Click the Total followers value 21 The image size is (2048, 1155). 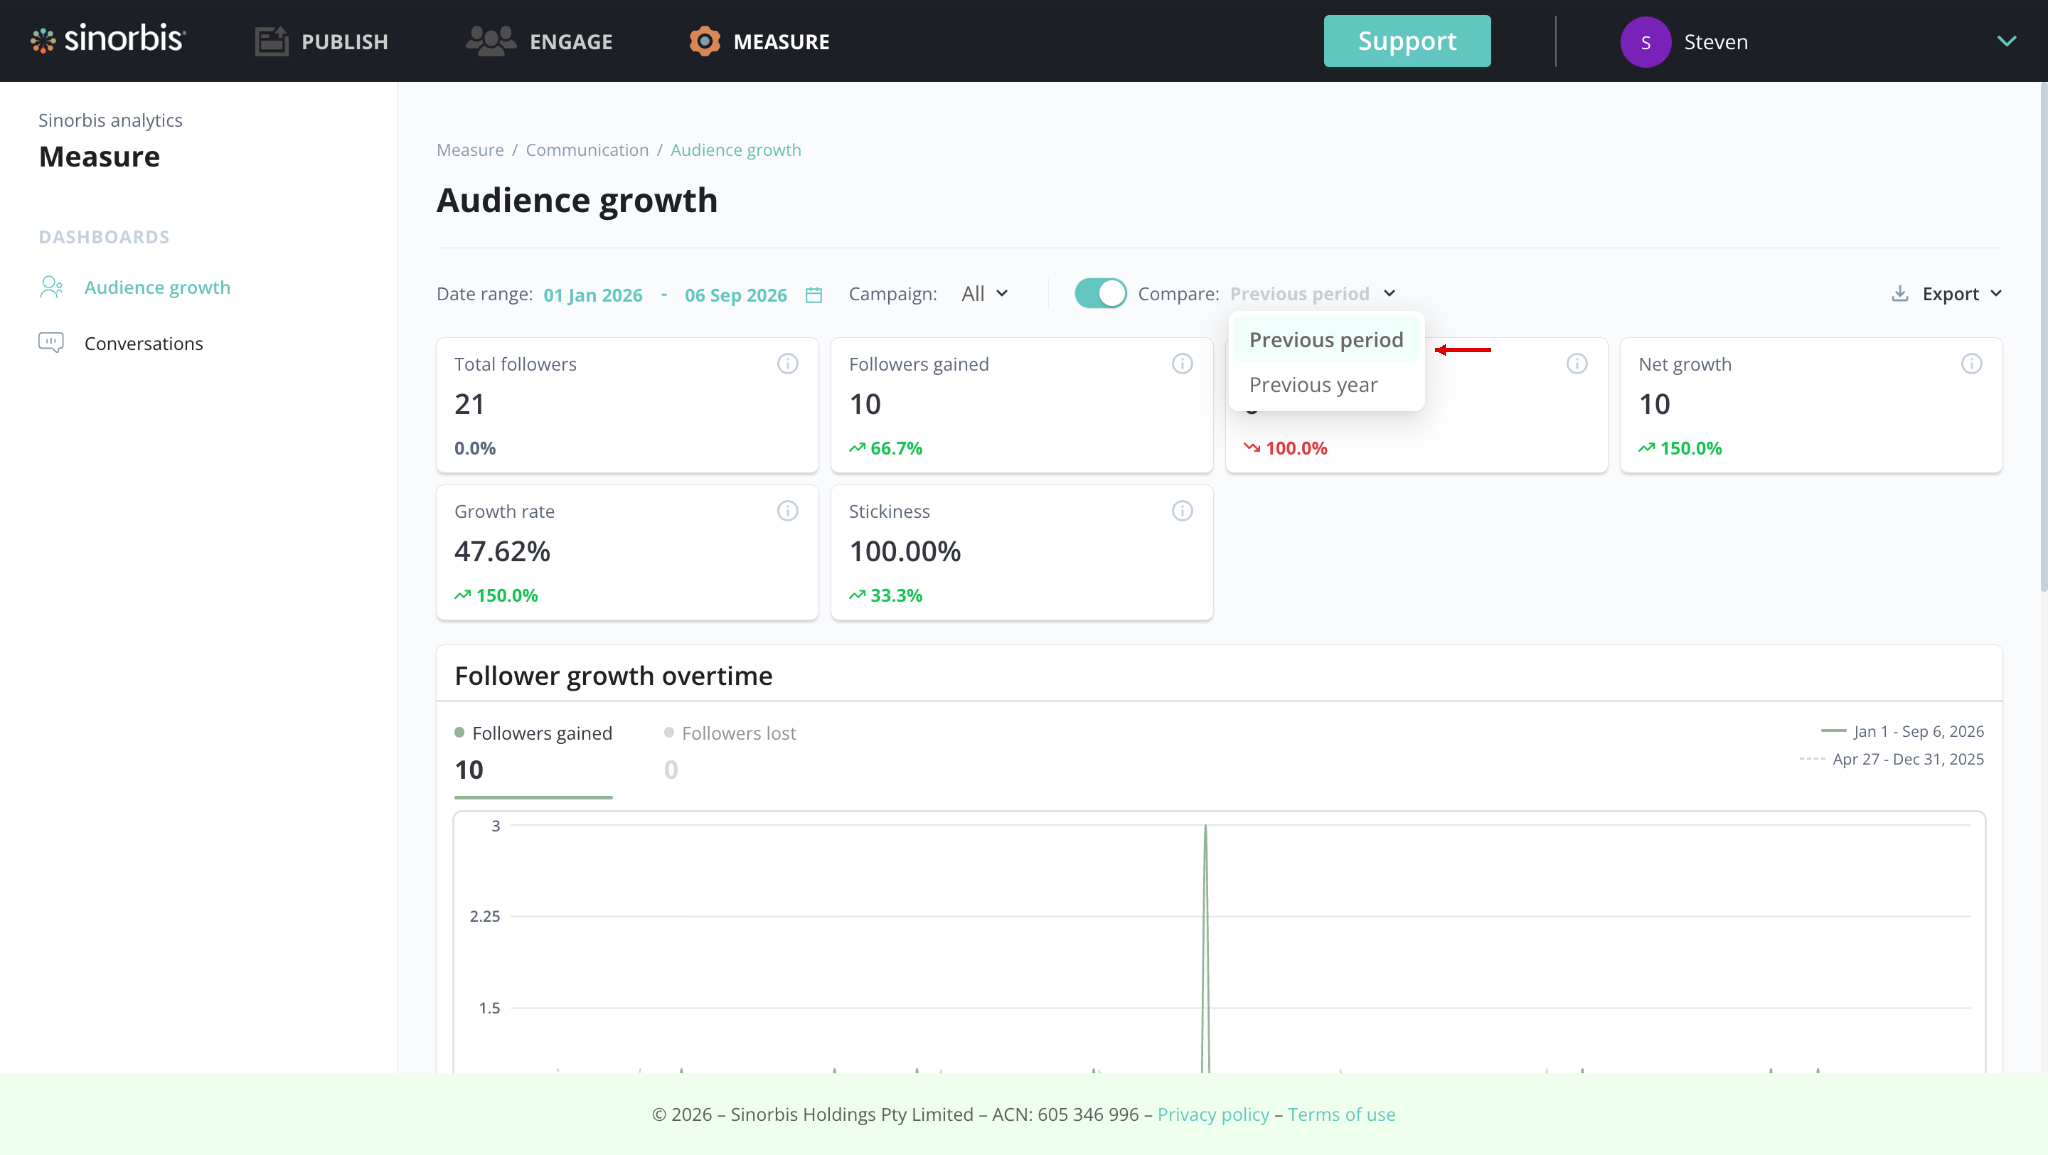pos(469,405)
